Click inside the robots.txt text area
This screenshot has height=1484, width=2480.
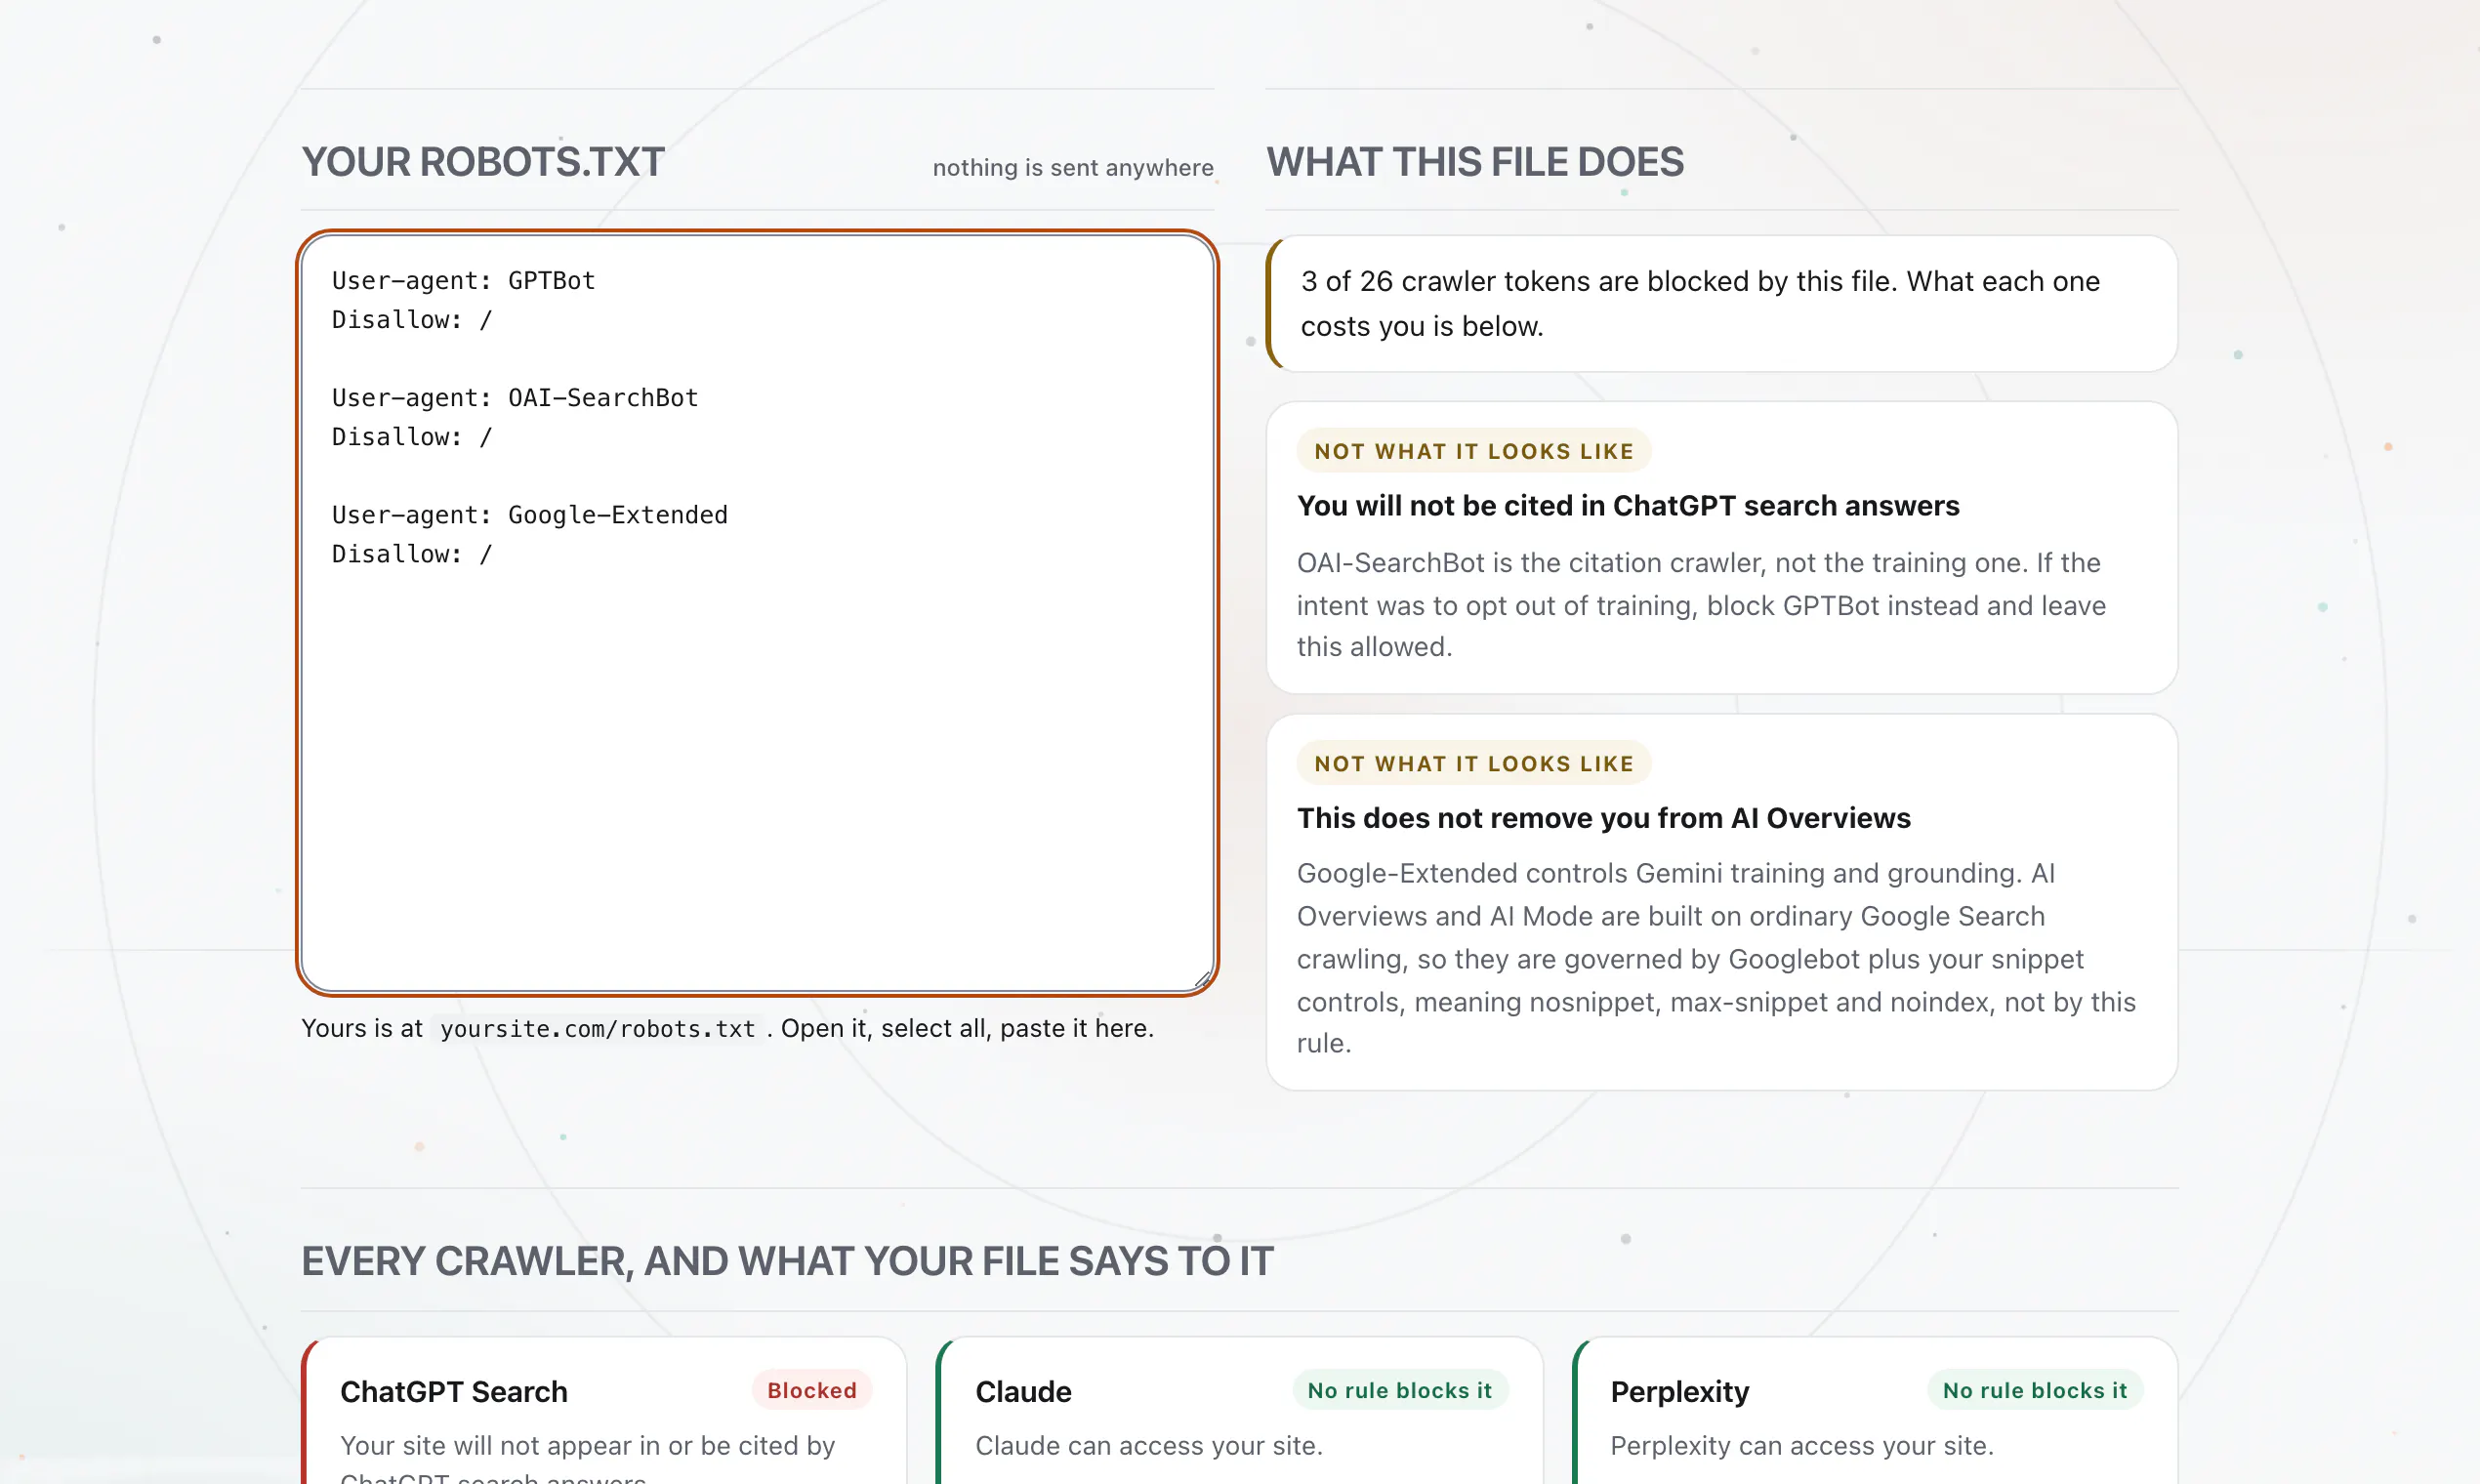(x=757, y=613)
